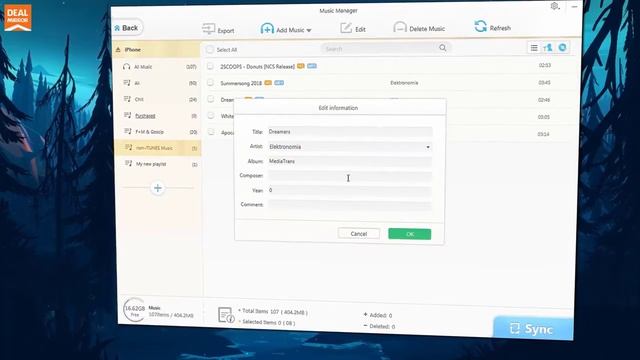This screenshot has width=640, height=360.
Task: Click the 03:14 duration value
Action: pos(543,134)
